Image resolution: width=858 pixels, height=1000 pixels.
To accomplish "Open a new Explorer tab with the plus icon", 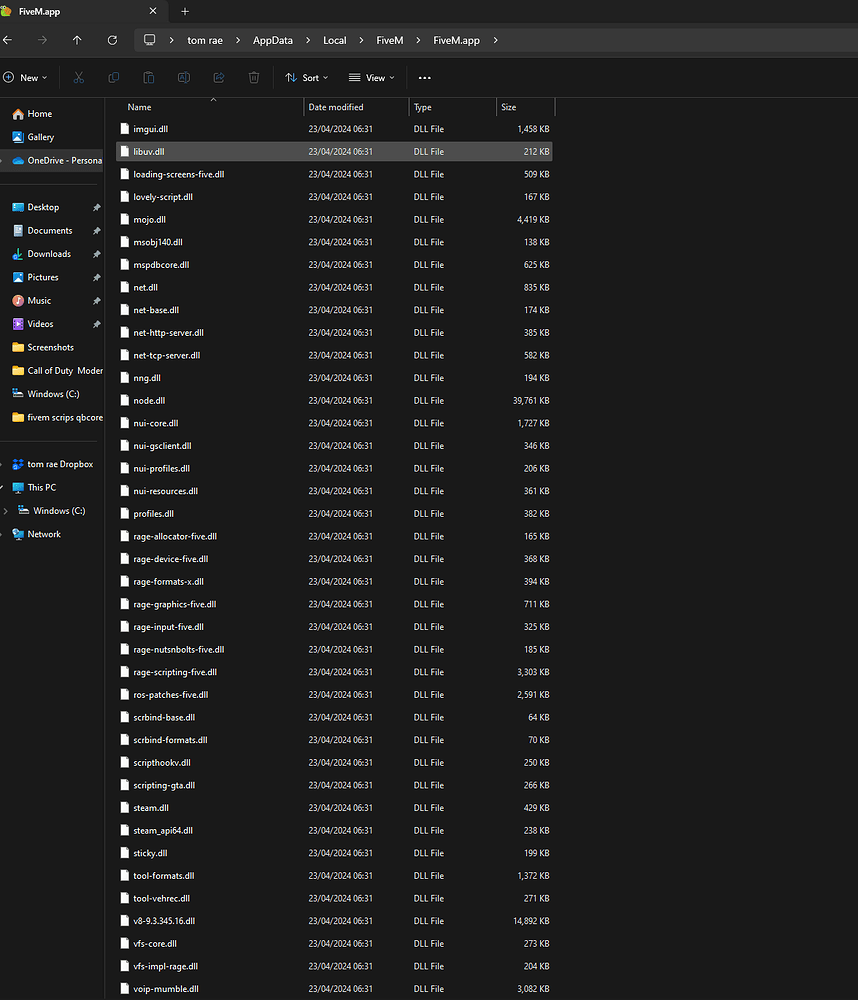I will click(x=185, y=11).
